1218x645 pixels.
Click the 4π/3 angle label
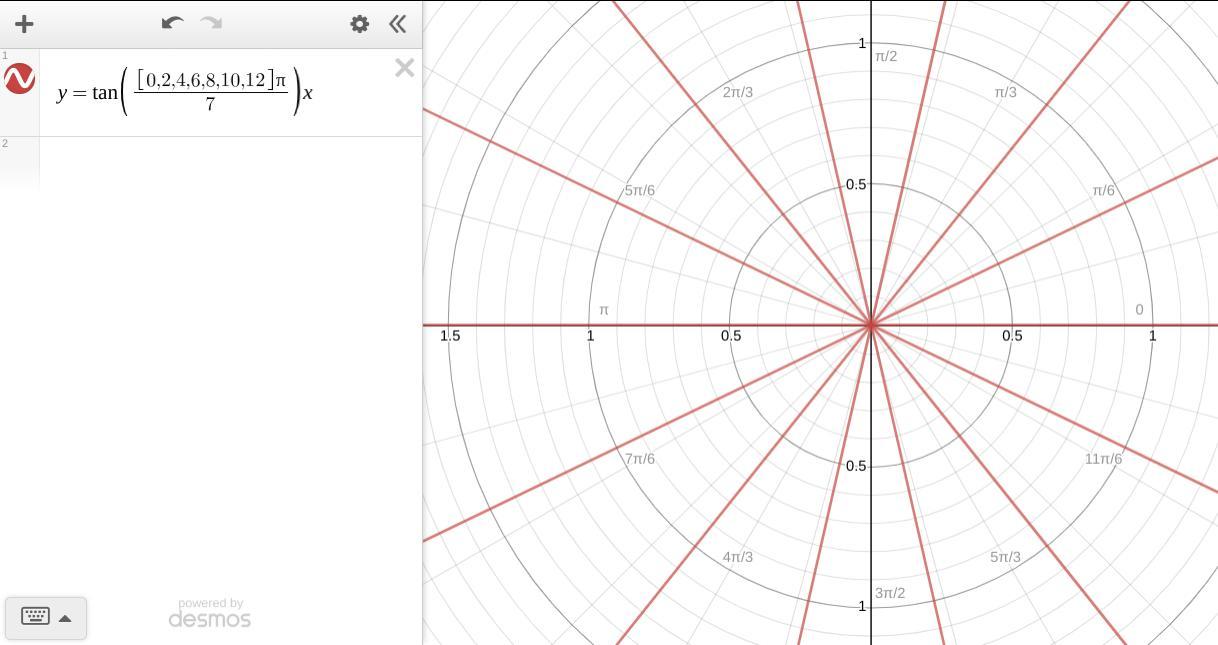pos(738,557)
